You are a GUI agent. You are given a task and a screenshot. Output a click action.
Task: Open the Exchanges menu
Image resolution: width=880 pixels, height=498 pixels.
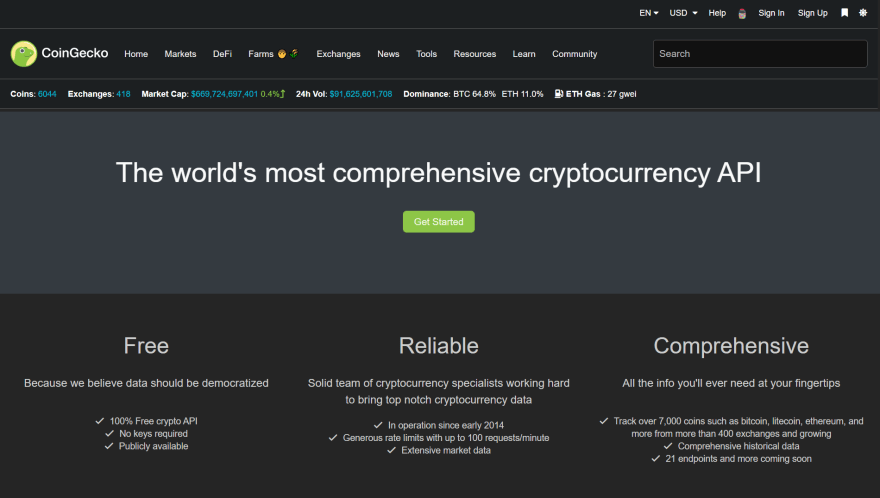point(338,54)
